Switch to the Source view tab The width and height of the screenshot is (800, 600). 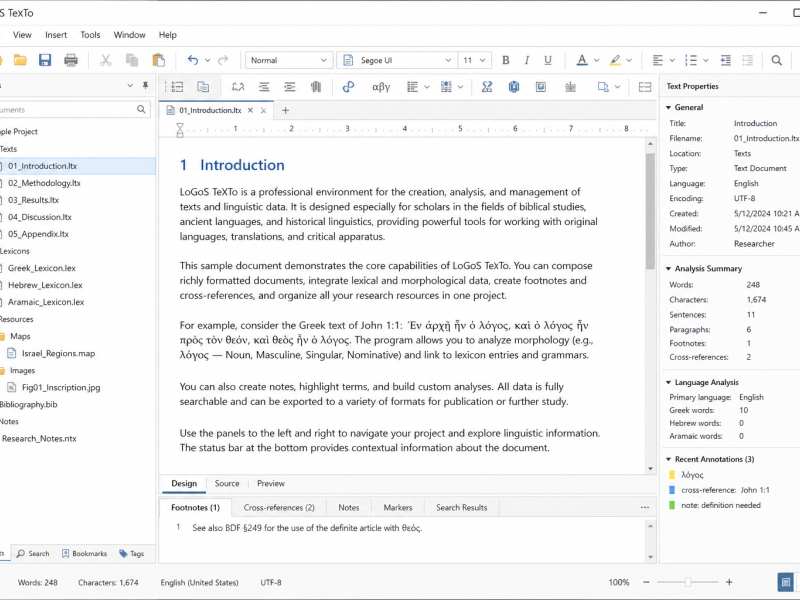pyautogui.click(x=227, y=483)
